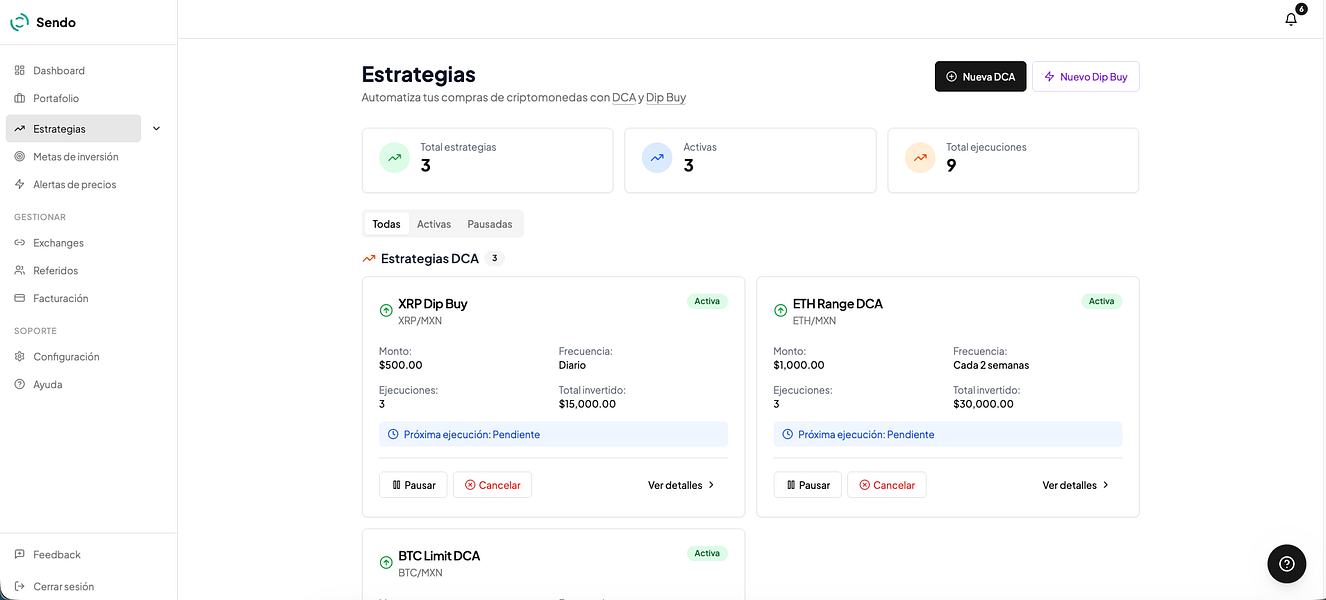Open Facturación settings
This screenshot has width=1326, height=600.
[61, 298]
